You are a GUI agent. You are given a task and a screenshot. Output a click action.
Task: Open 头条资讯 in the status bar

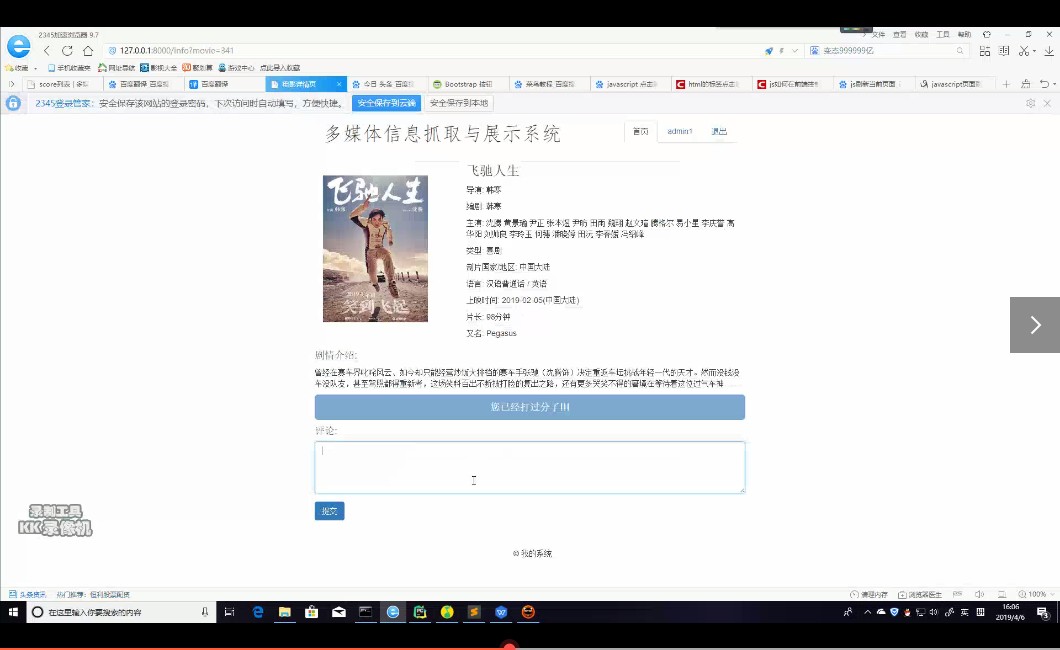point(28,595)
